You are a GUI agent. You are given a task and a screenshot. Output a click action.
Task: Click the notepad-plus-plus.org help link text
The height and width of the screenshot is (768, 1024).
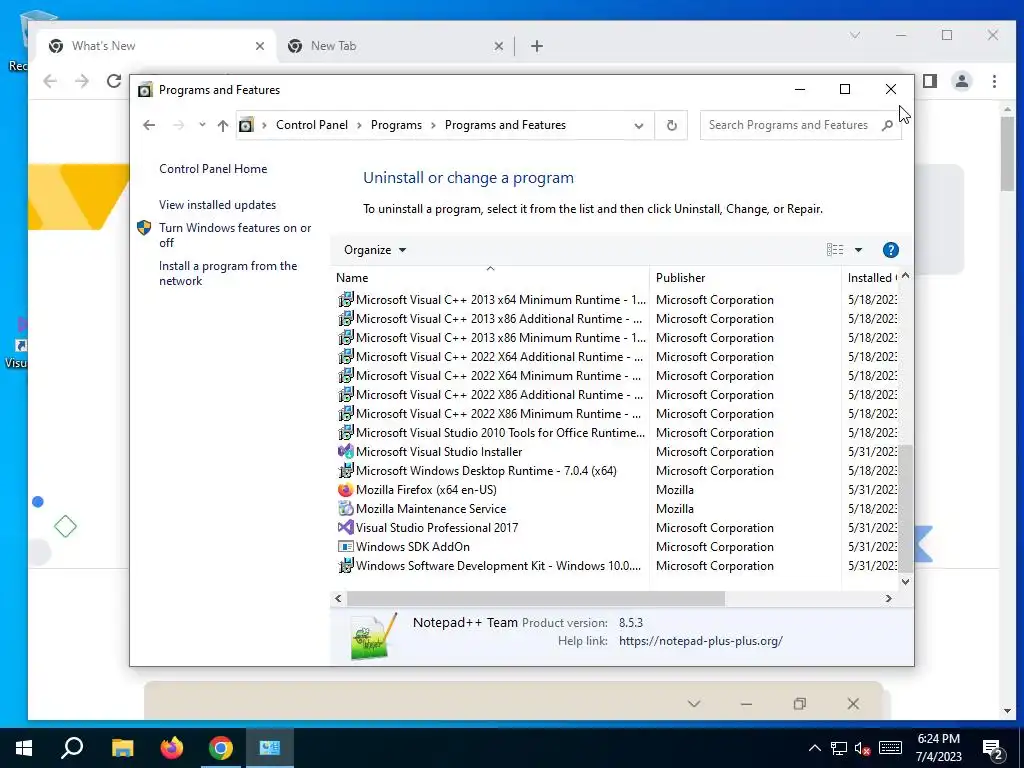pos(700,641)
